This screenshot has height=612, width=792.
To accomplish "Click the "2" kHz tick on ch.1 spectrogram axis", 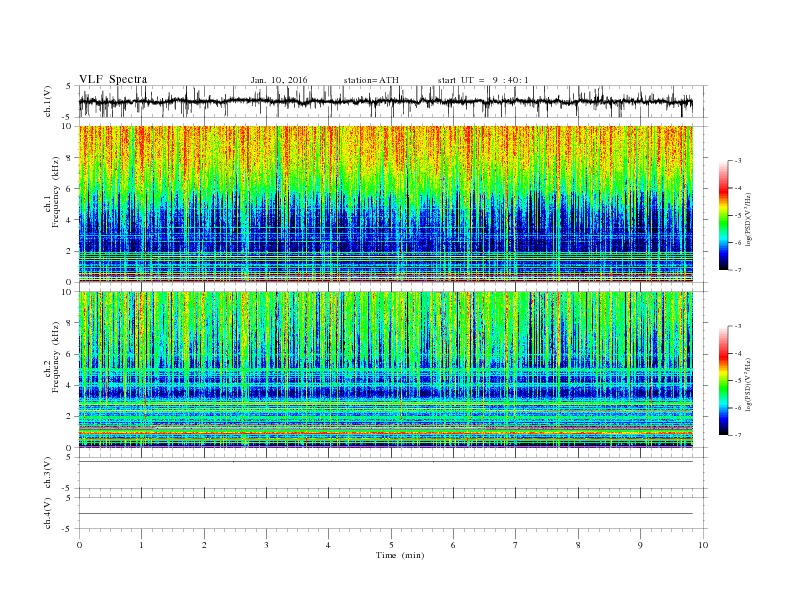I will 70,251.
